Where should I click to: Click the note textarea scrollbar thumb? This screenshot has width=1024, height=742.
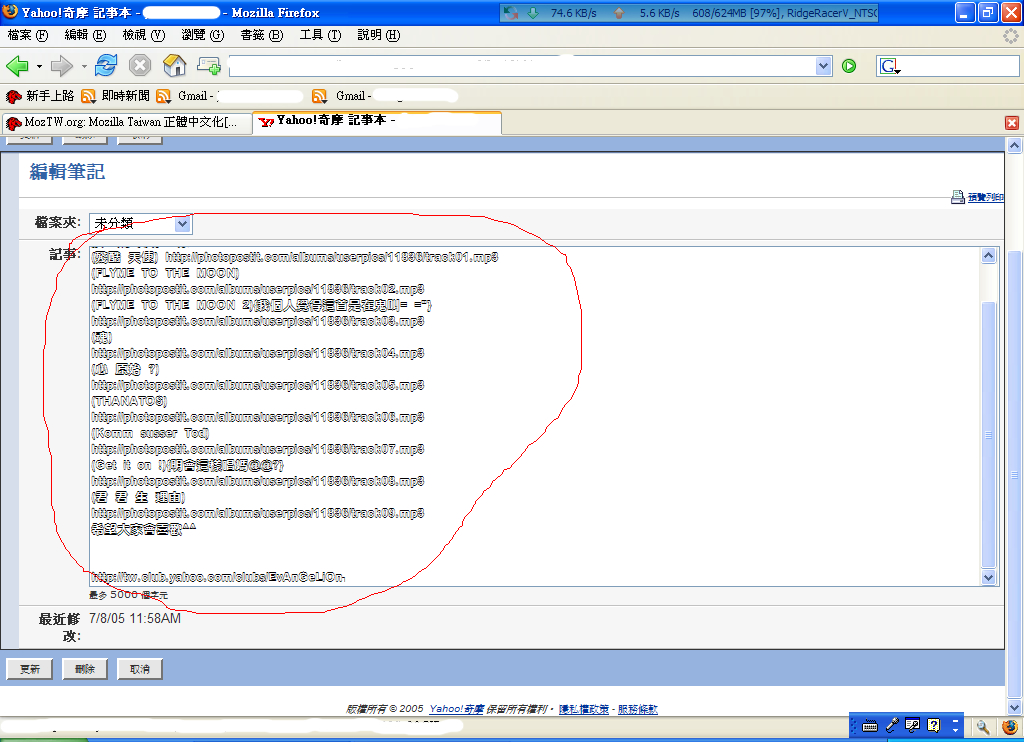click(x=988, y=434)
